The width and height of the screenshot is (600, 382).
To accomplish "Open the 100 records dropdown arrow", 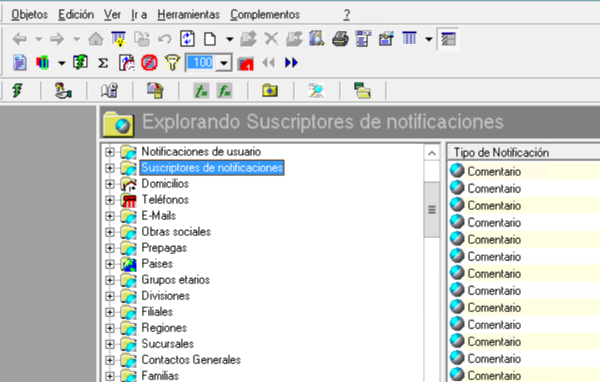I will [x=224, y=63].
